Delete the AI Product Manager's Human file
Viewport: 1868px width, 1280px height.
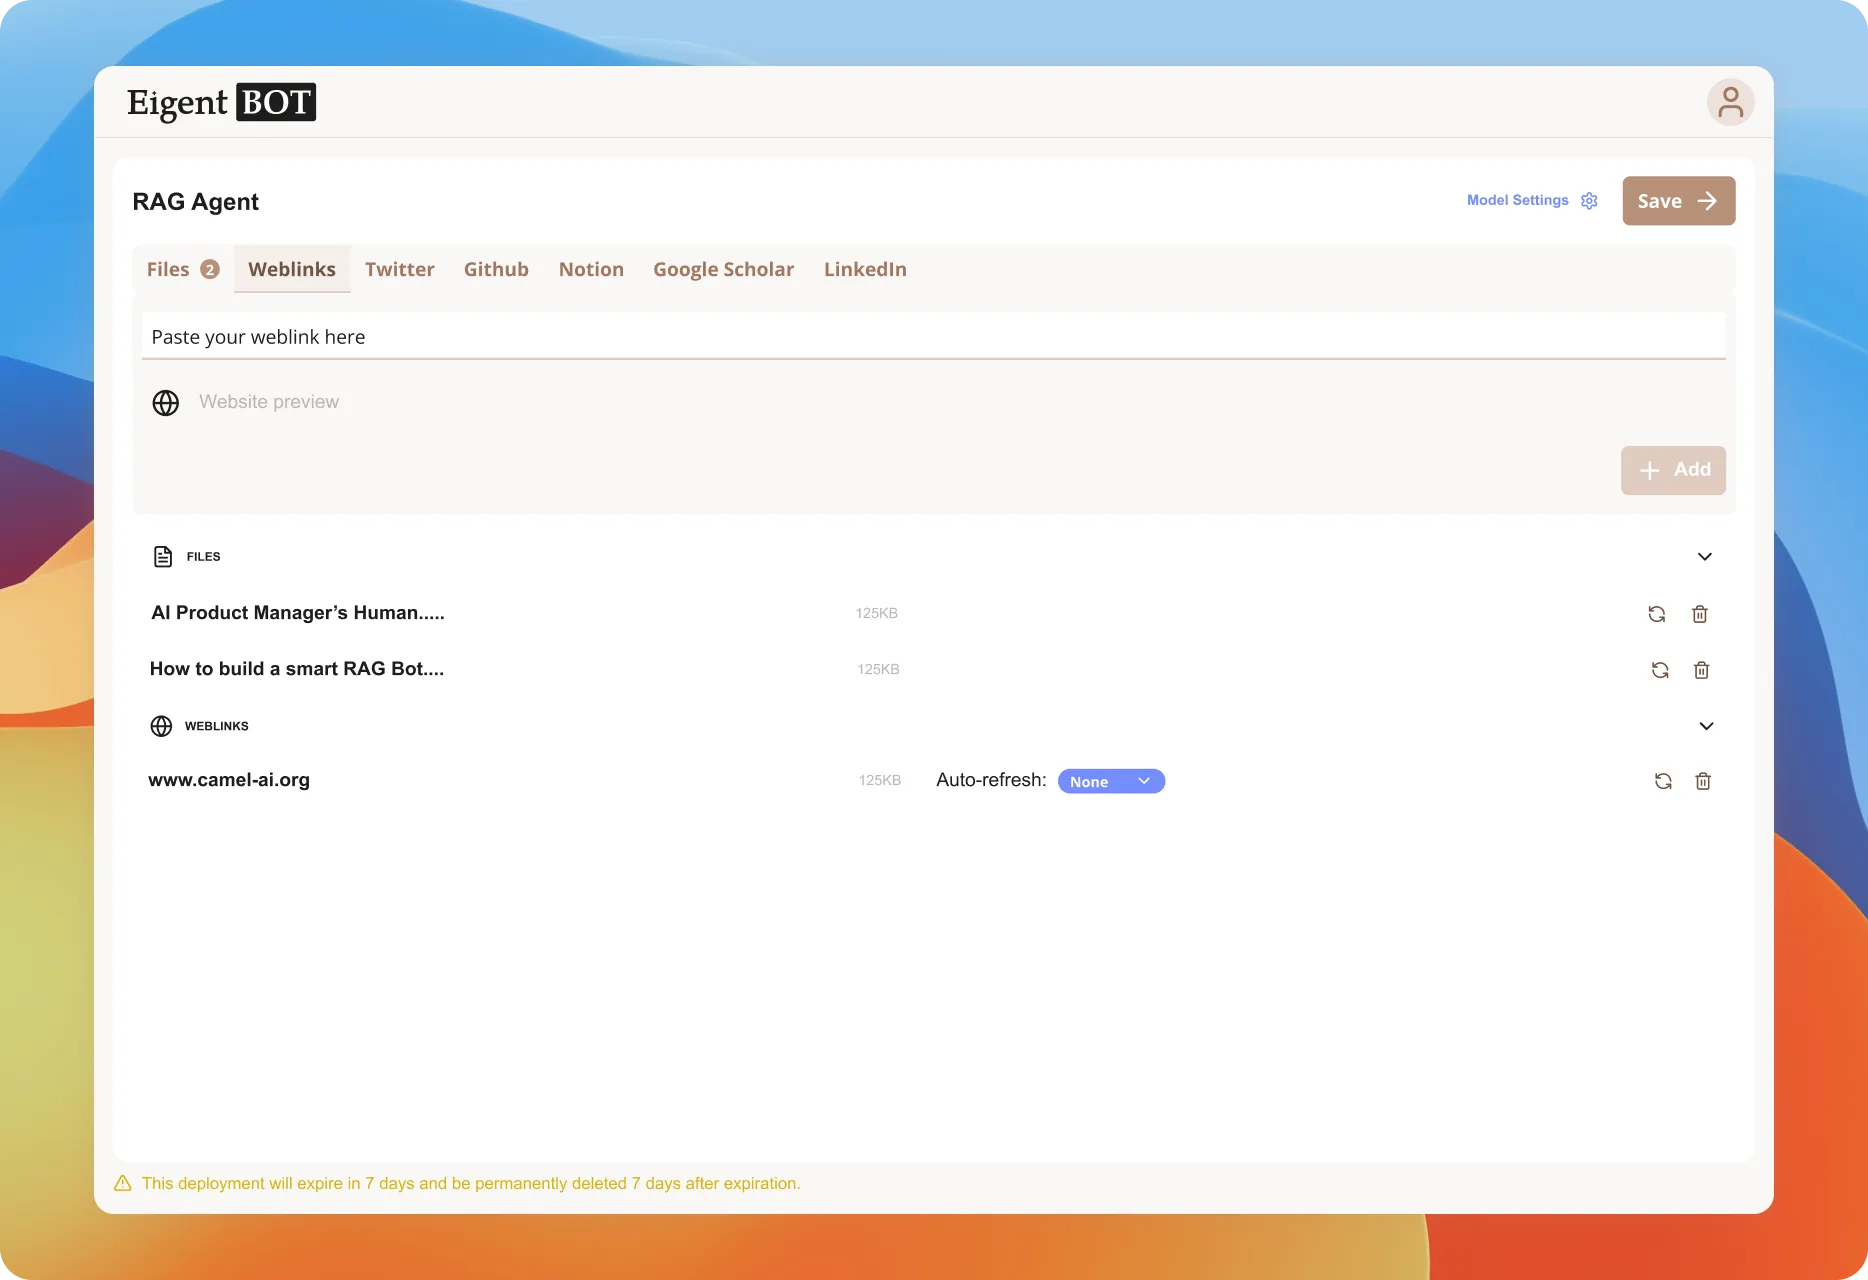click(1699, 613)
